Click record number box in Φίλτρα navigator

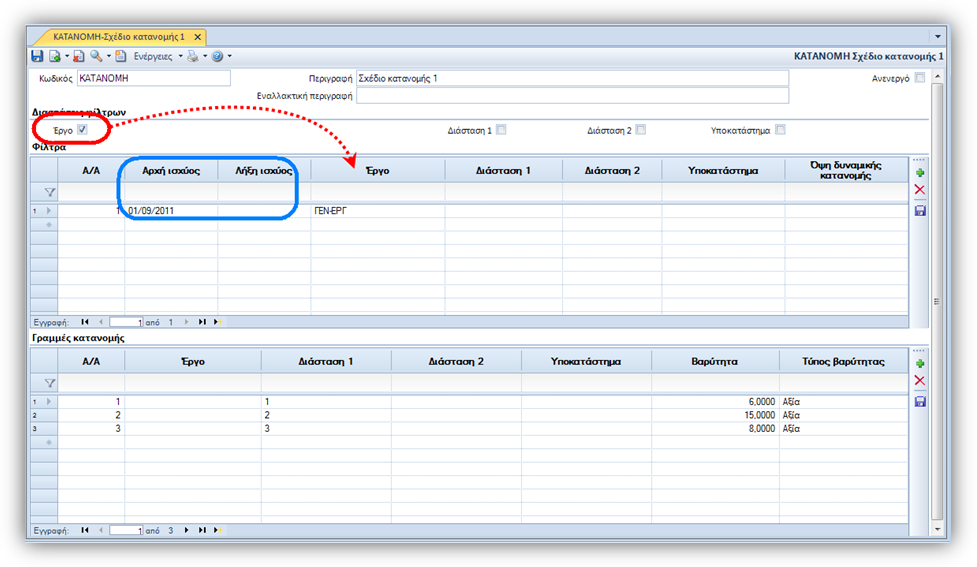(126, 322)
